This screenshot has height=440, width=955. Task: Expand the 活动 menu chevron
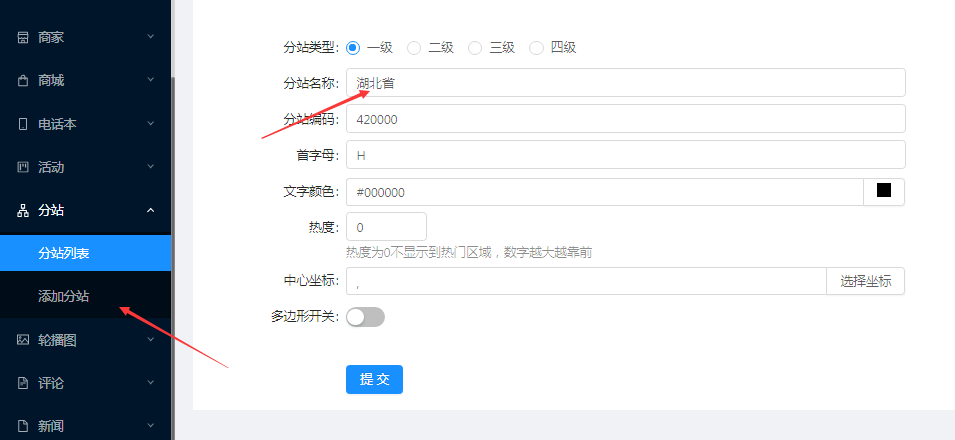point(150,167)
